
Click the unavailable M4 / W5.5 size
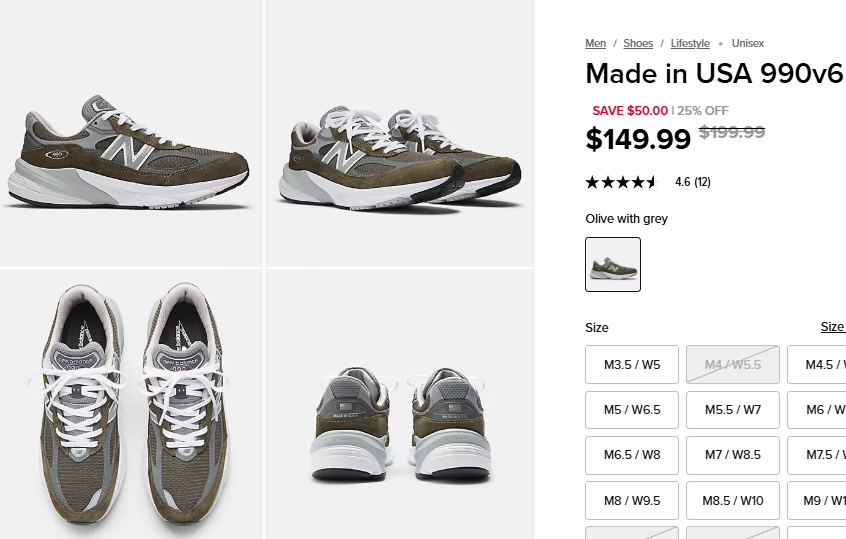[x=733, y=365]
